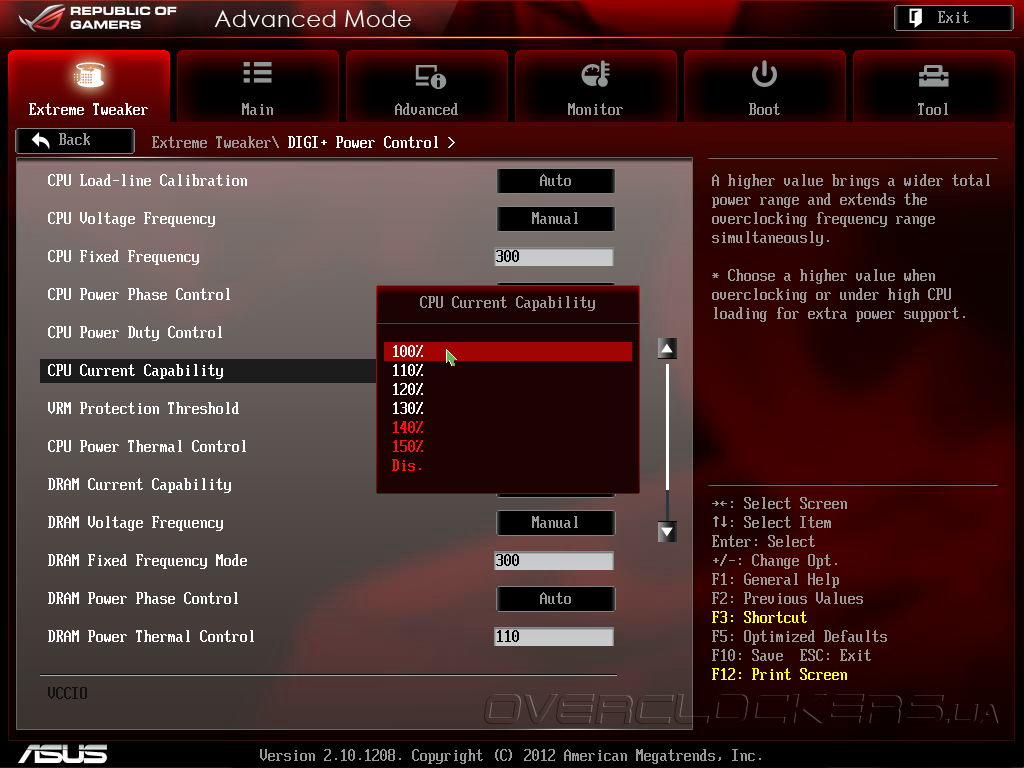Open the Monitor gauge icon
Image resolution: width=1024 pixels, height=768 pixels.
(596, 74)
